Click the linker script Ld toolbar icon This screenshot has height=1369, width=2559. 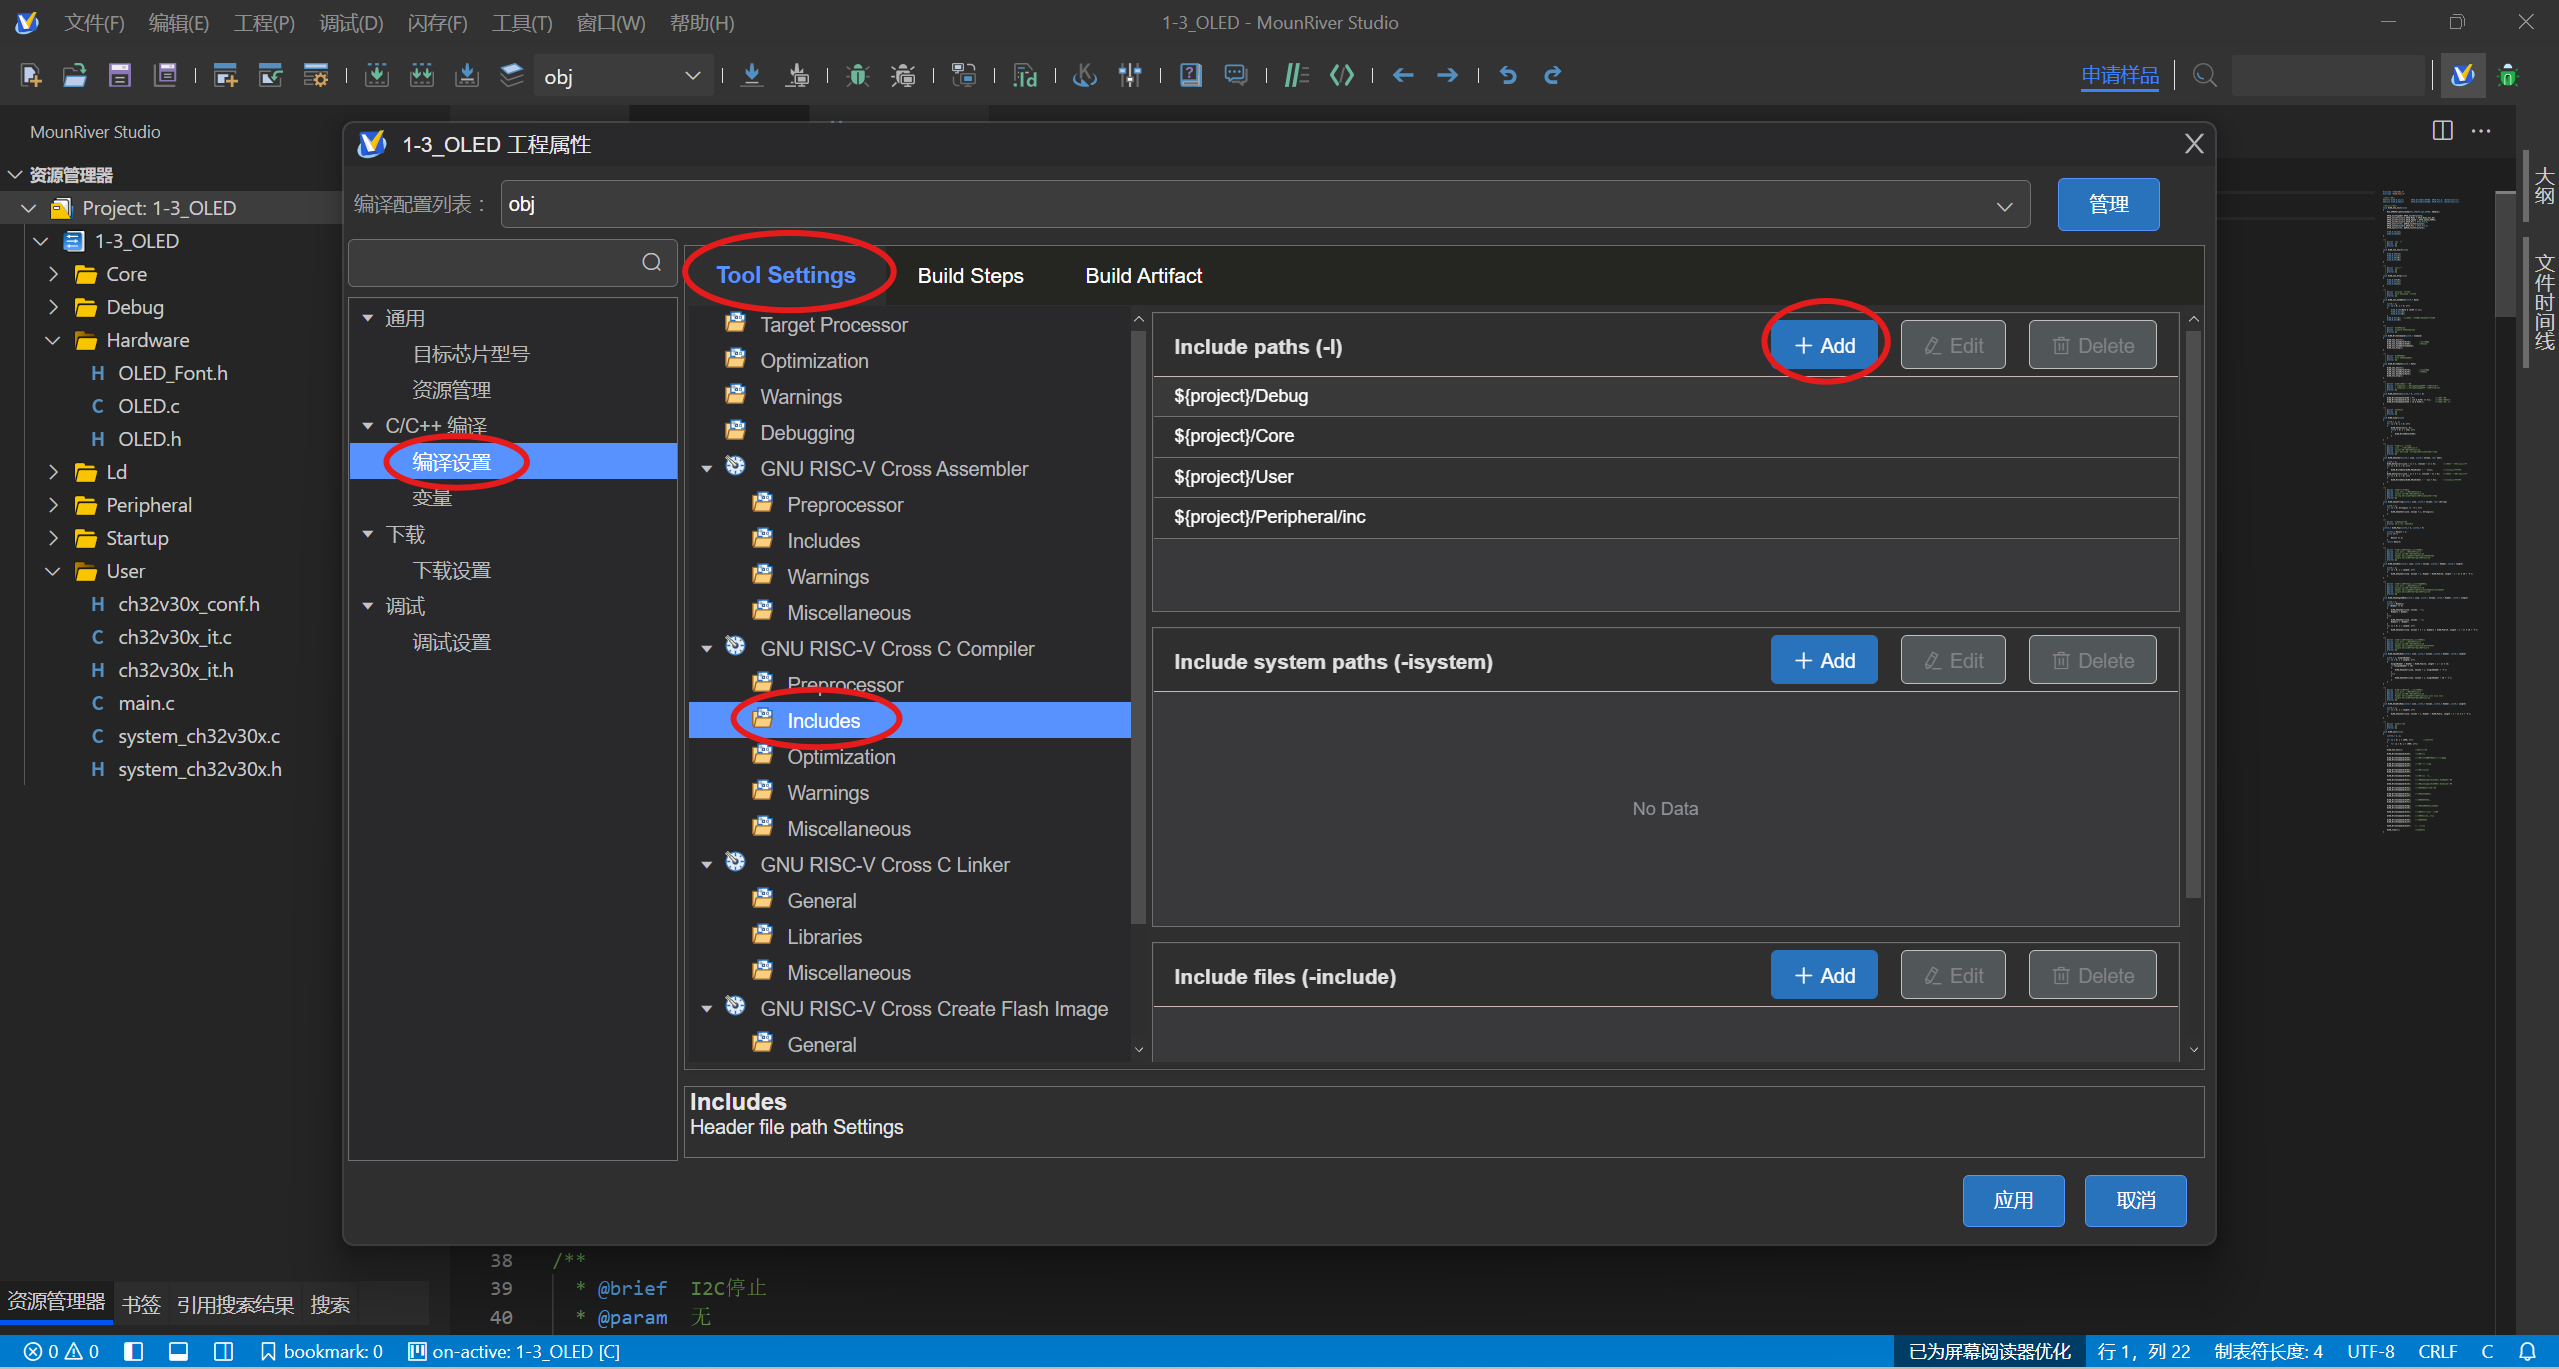[x=1025, y=75]
